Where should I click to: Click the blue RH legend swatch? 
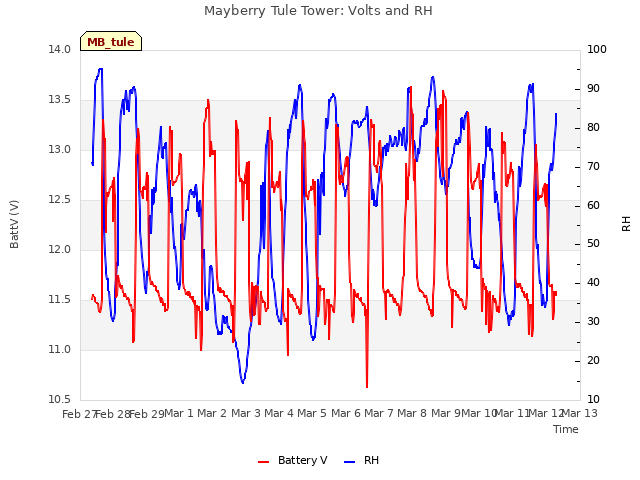(350, 462)
